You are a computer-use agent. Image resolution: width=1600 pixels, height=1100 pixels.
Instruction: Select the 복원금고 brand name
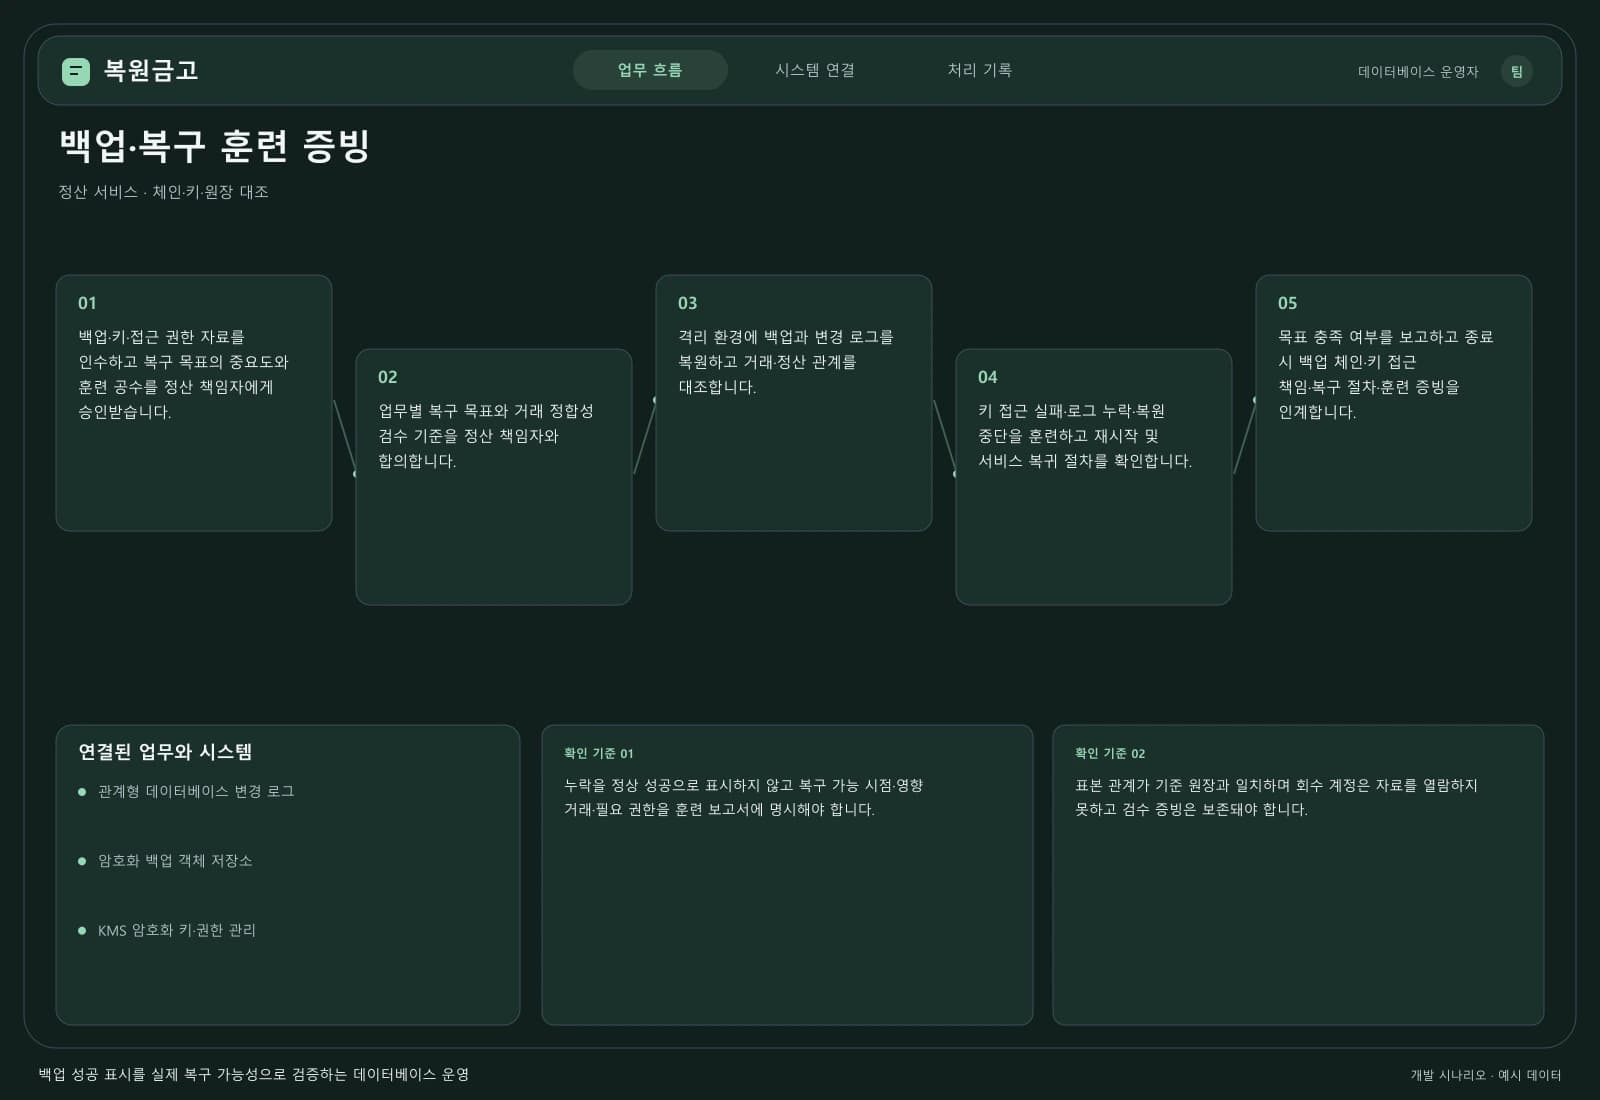(151, 71)
